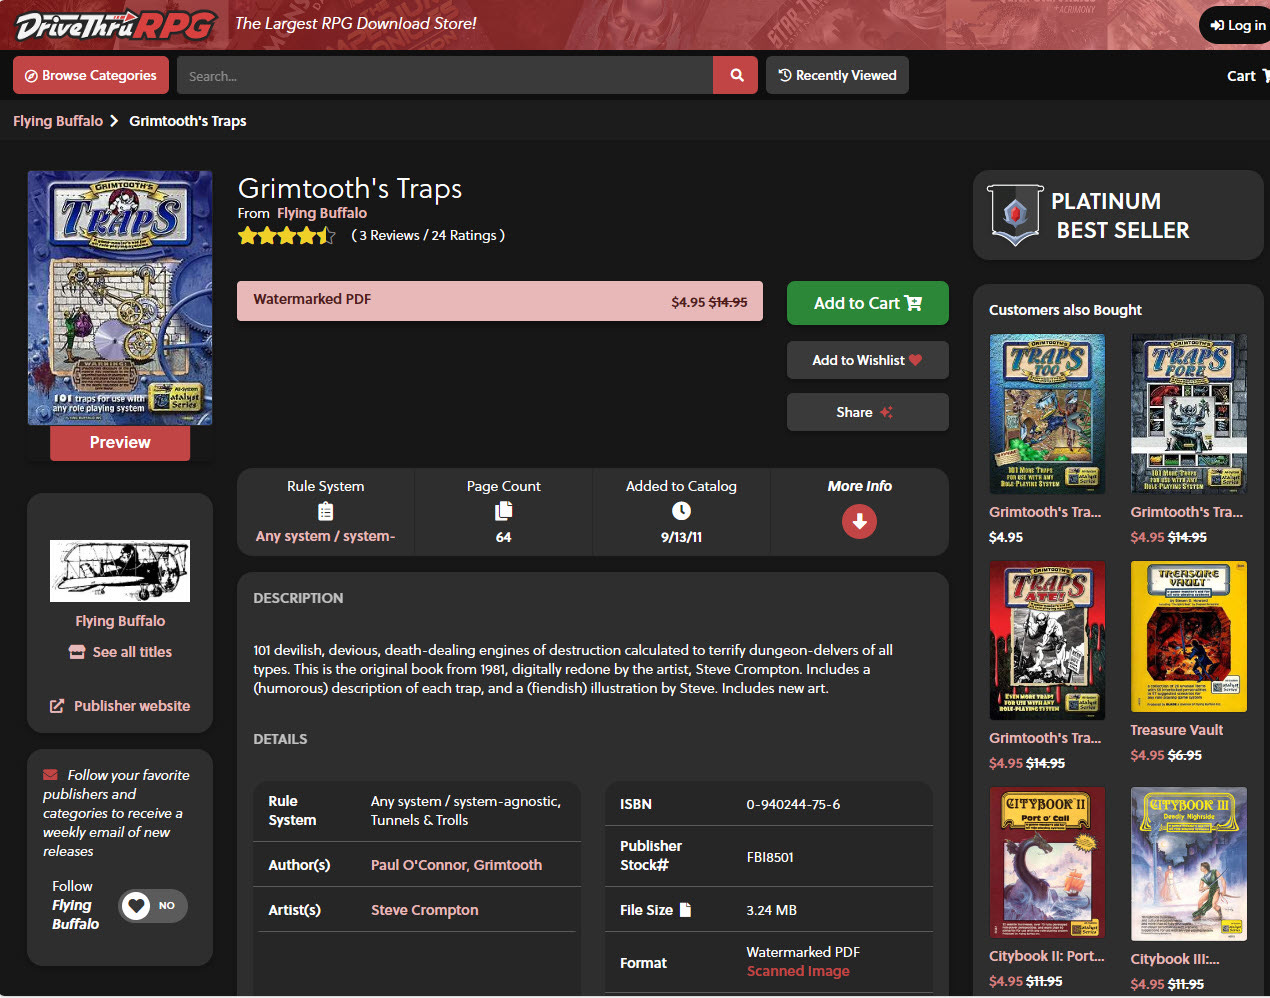
Task: Click Flying Buffalo in breadcrumb
Action: 58,121
